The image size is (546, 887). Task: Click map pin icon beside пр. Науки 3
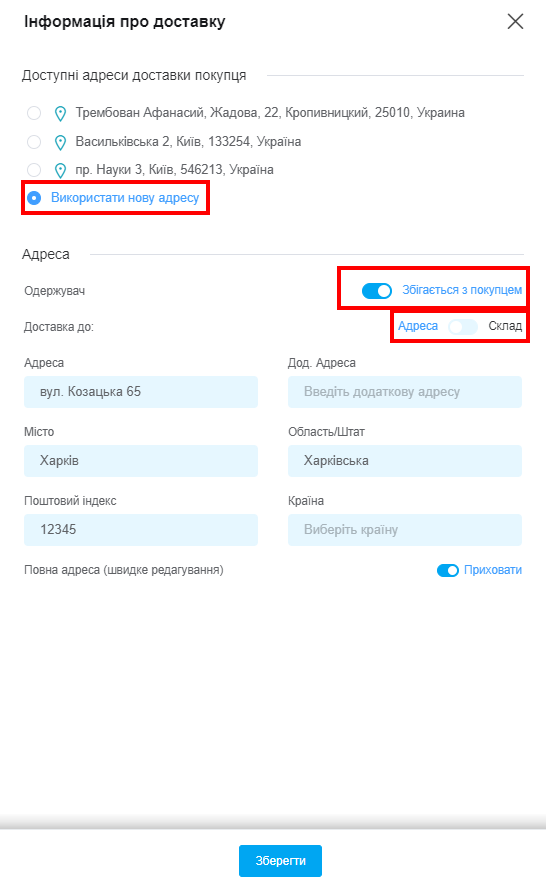[x=60, y=170]
